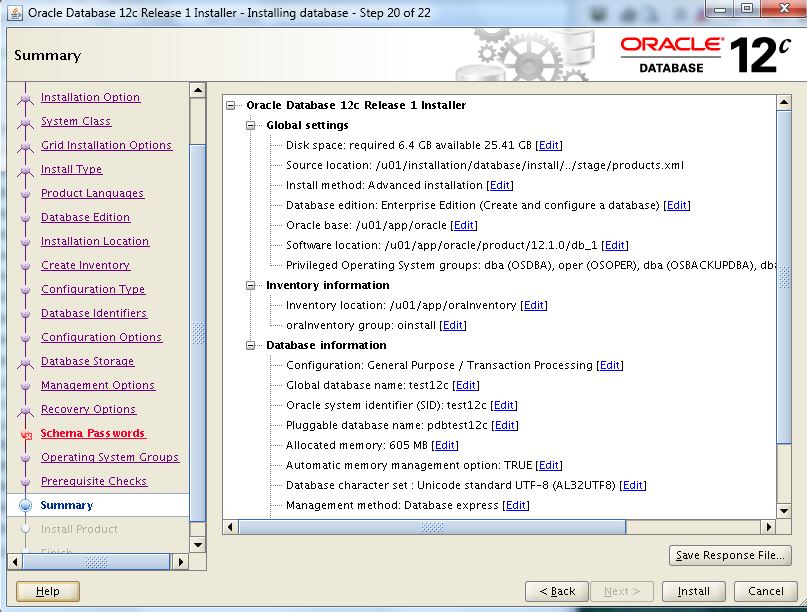The image size is (807, 612).
Task: Edit the Global database name test12c
Action: [466, 386]
